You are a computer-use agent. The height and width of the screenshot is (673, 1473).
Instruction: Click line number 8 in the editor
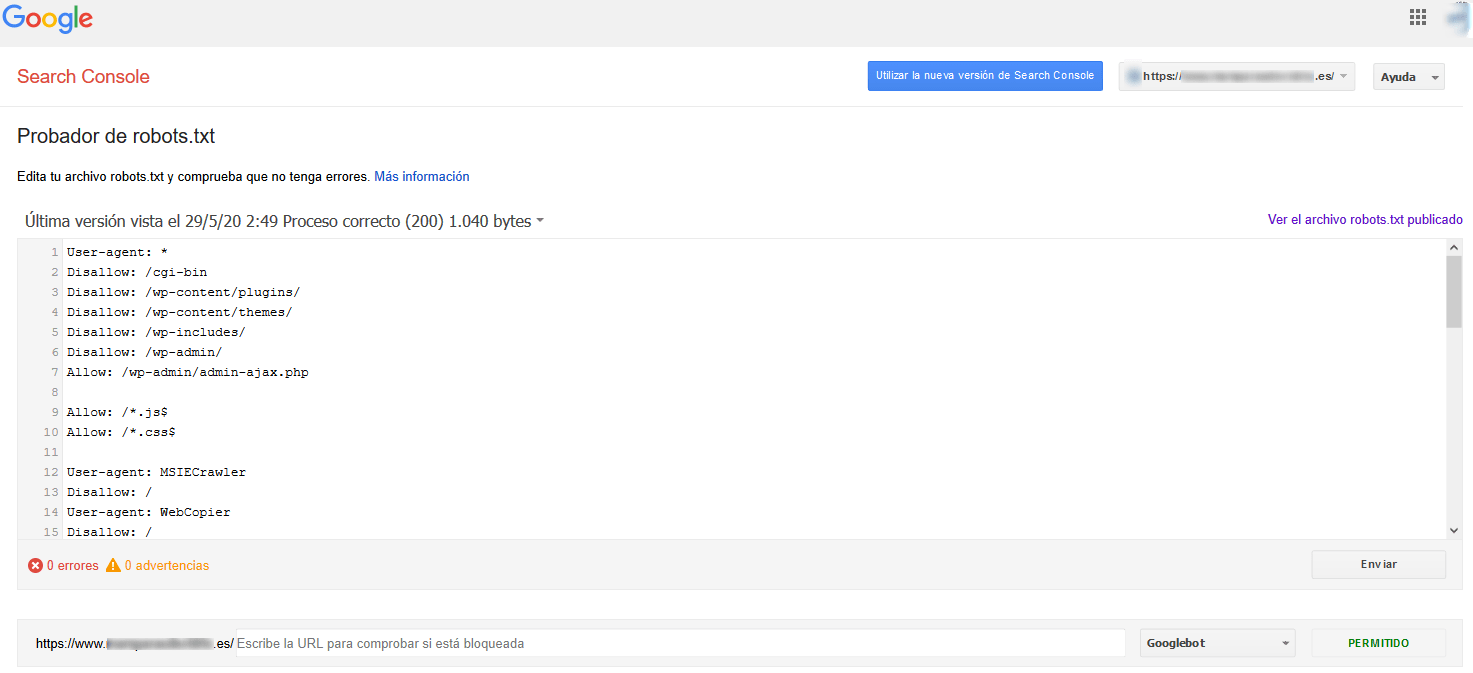55,392
